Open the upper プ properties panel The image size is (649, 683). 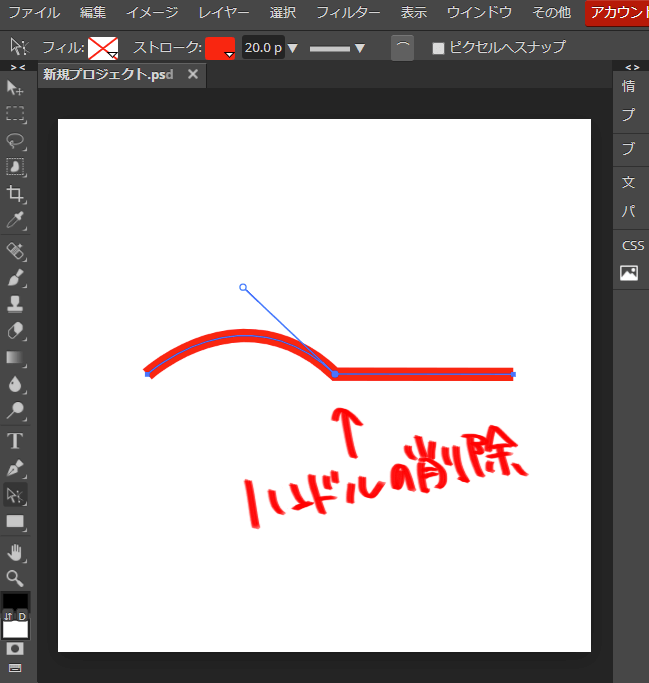[x=629, y=115]
